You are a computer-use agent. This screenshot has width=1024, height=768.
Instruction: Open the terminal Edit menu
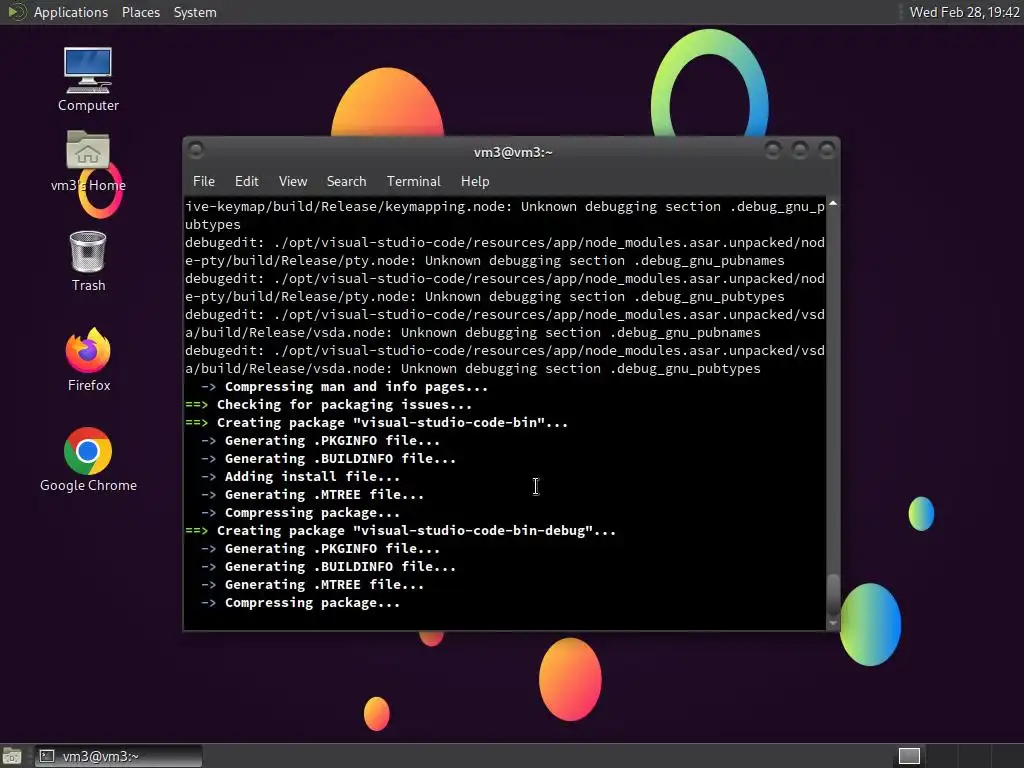pos(246,182)
